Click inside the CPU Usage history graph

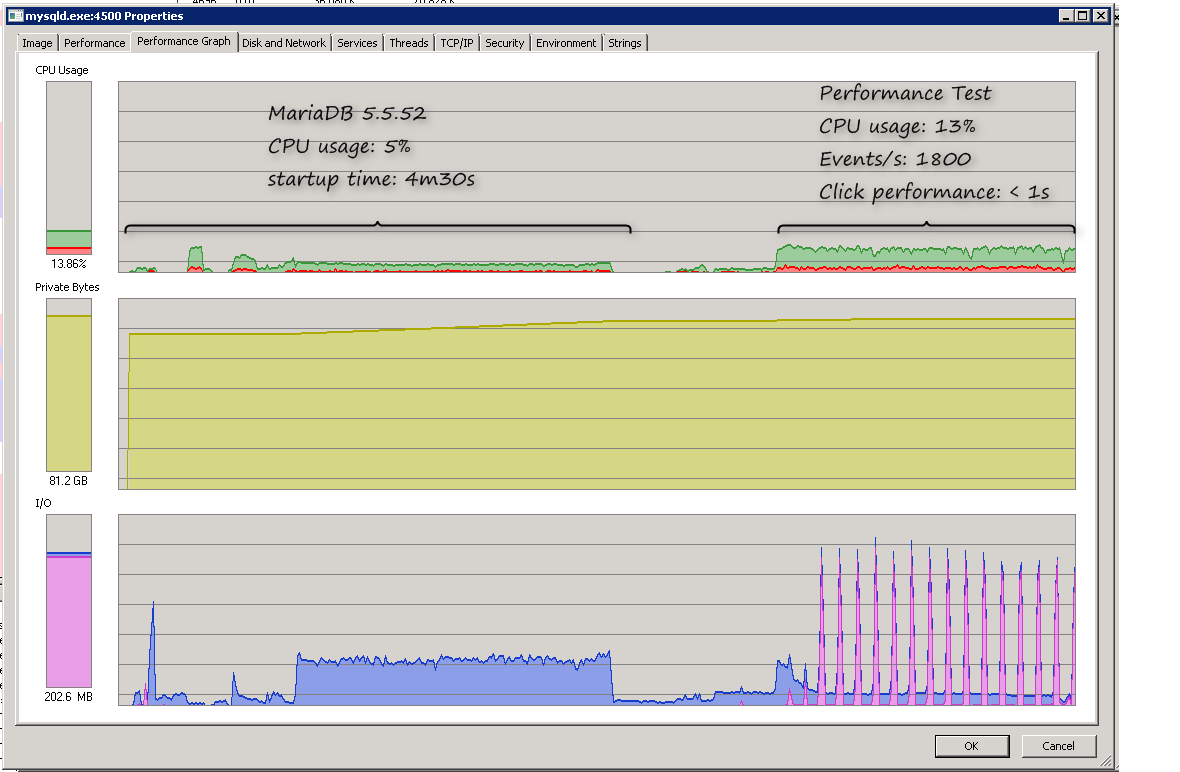point(596,176)
